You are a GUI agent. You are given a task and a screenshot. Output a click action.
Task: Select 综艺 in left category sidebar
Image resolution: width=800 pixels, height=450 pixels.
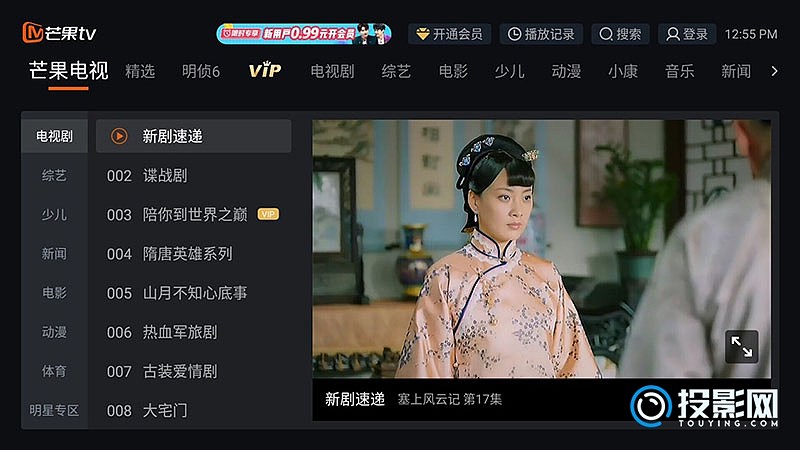[54, 176]
